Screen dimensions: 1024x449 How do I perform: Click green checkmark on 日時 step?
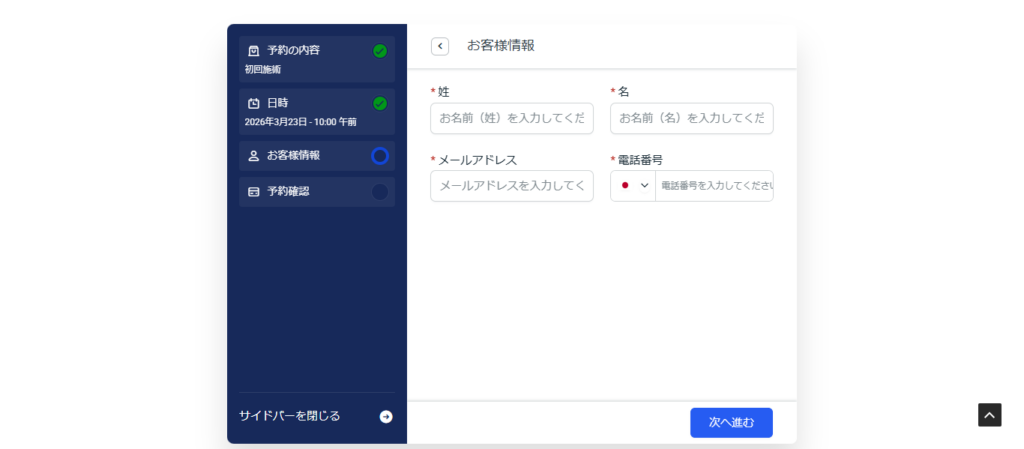[380, 103]
